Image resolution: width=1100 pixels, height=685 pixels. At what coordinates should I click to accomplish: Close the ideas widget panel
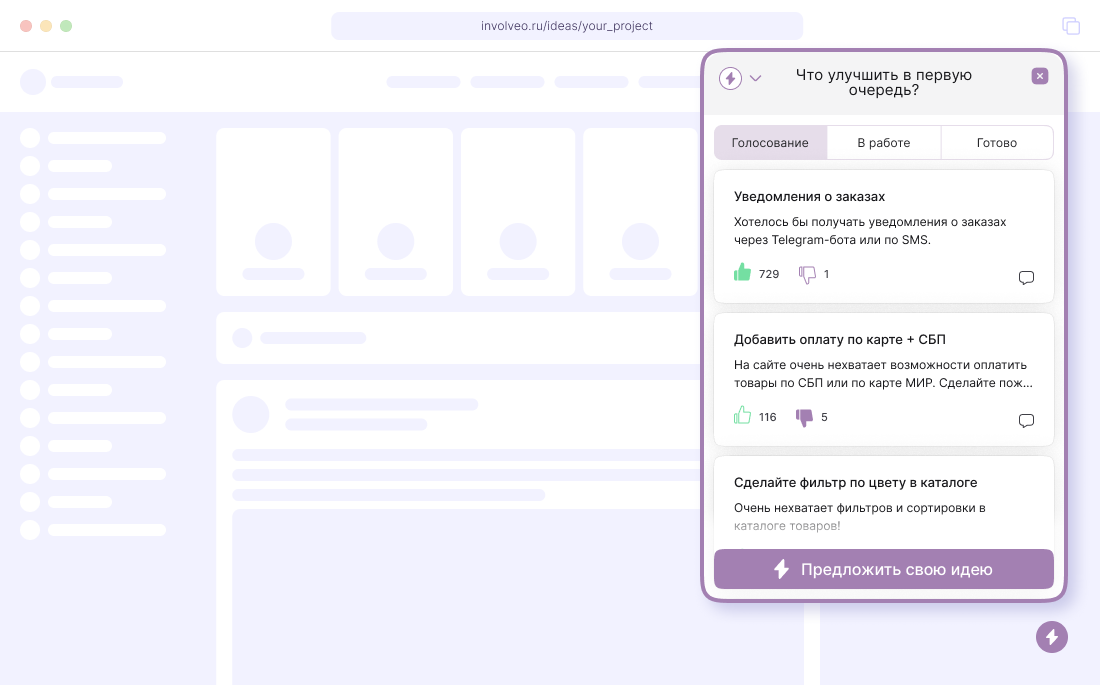point(1040,76)
